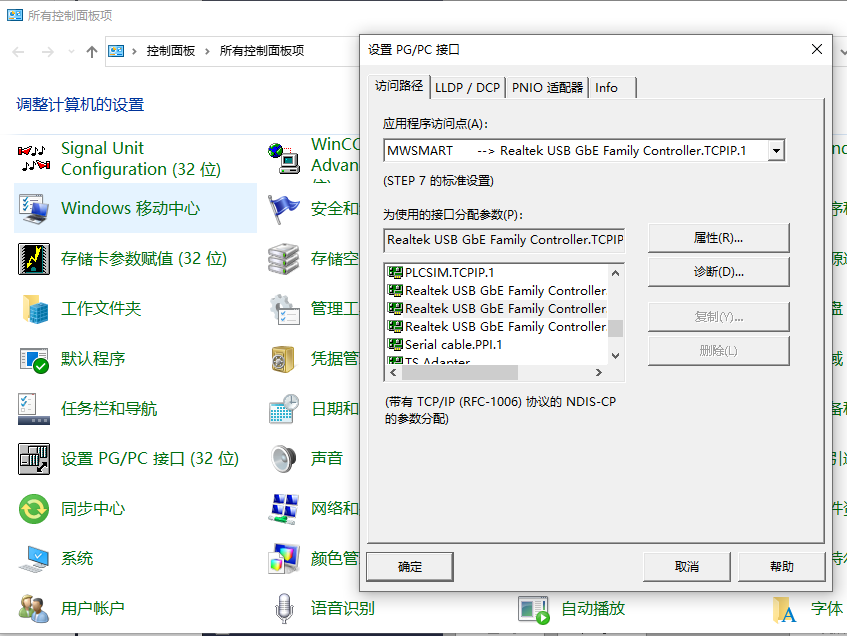
Task: Open 安全和维护 blue flag icon
Action: point(284,209)
